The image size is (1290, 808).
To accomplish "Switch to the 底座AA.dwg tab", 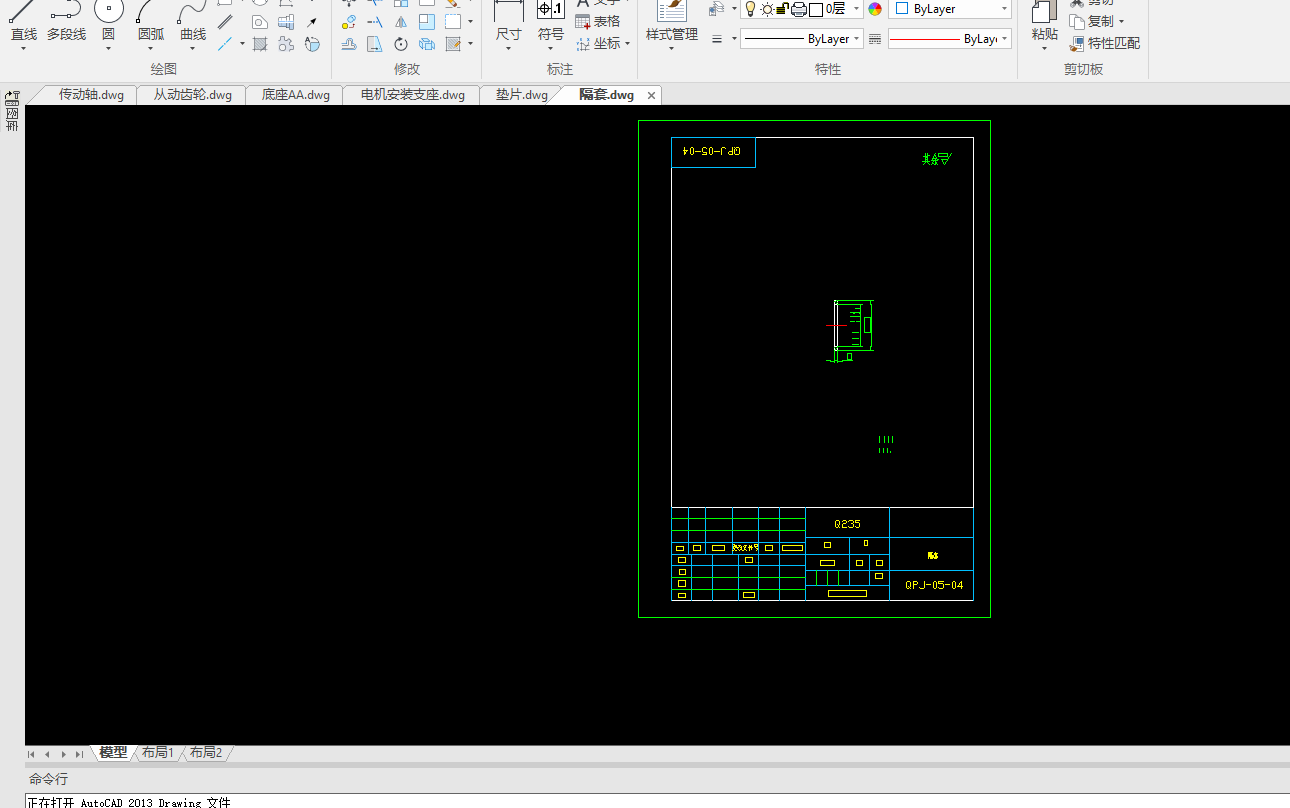I will [x=295, y=95].
